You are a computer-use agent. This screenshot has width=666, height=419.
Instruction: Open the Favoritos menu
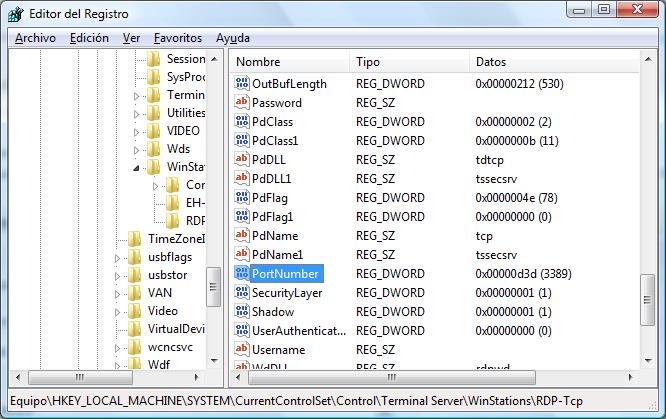178,38
